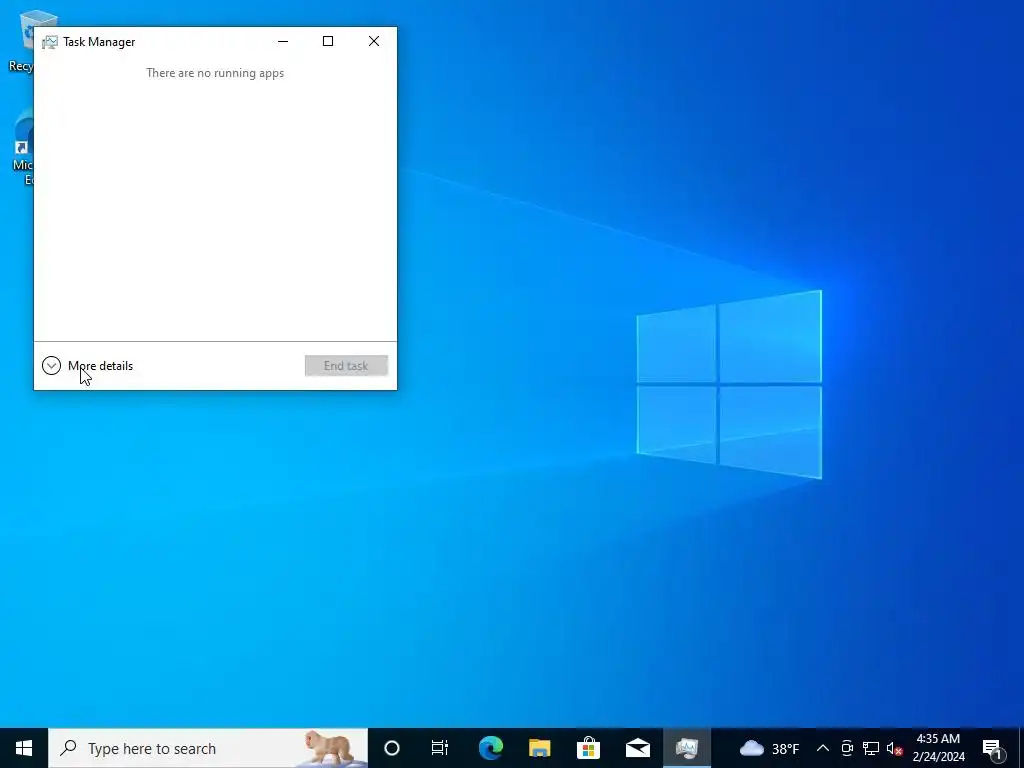Open the clock showing 4:35 AM
The height and width of the screenshot is (768, 1024).
(938, 748)
